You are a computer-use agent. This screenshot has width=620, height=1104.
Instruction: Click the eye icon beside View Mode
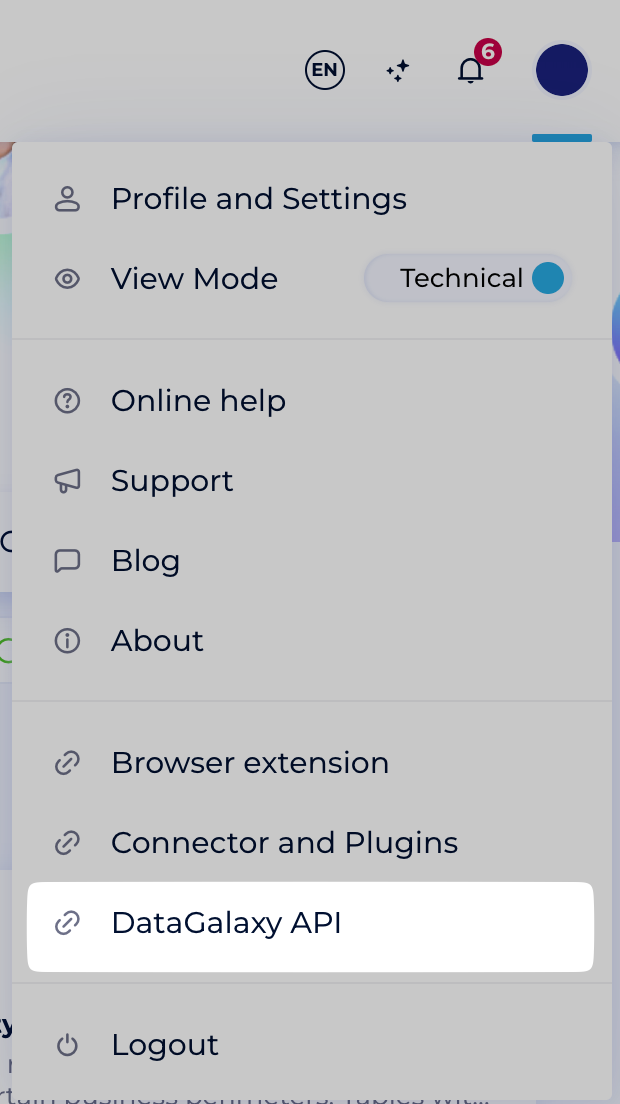(67, 279)
